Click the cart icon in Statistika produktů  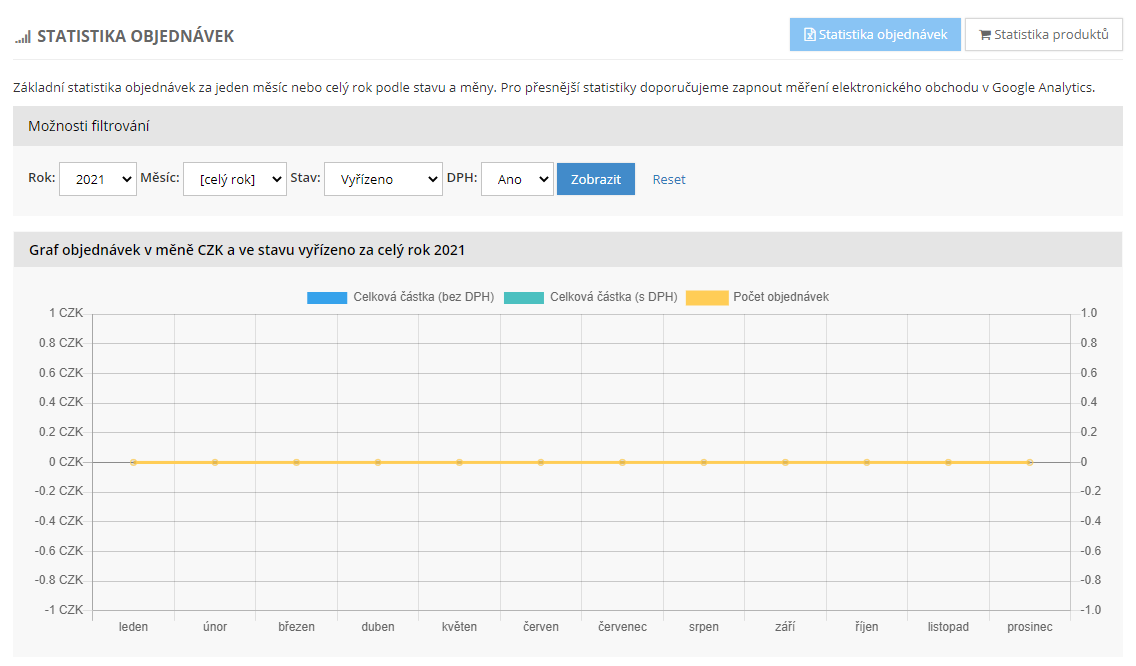[x=985, y=35]
